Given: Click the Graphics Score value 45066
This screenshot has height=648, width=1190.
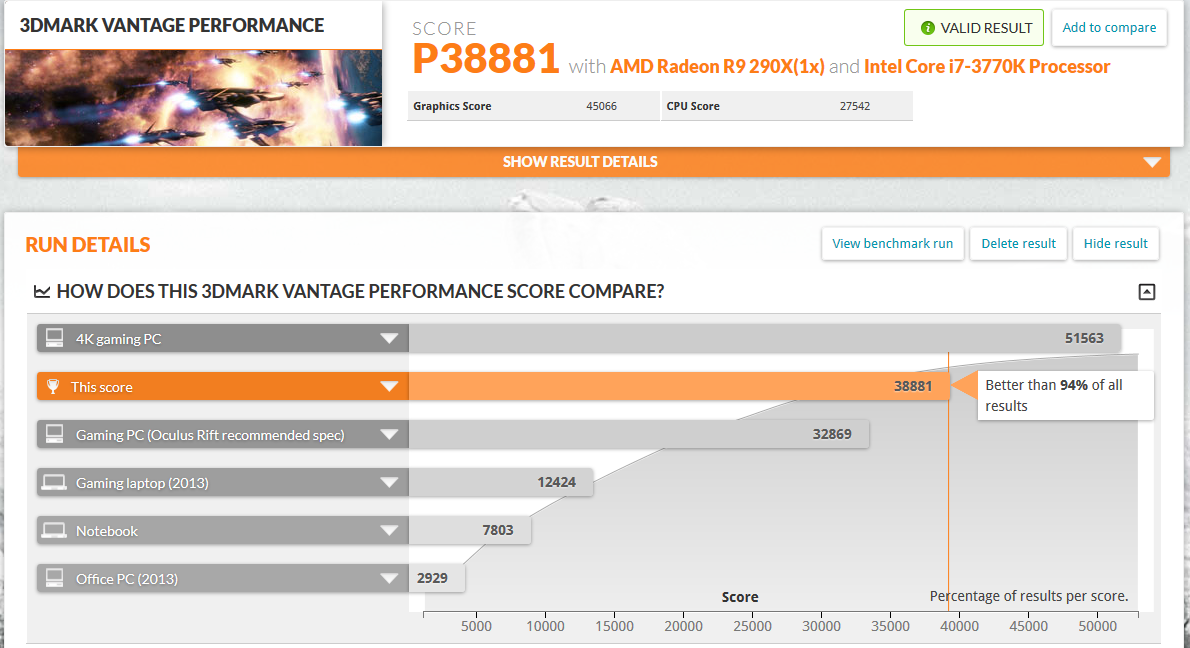Looking at the screenshot, I should (x=601, y=106).
